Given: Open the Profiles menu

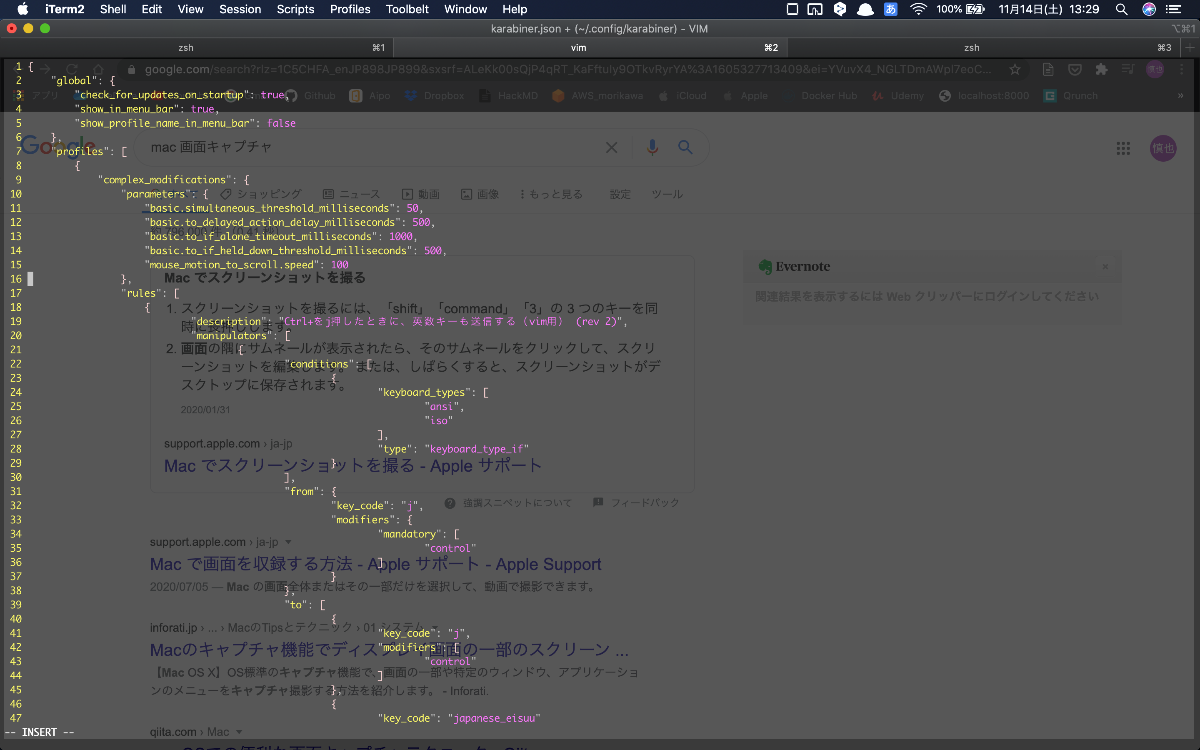Looking at the screenshot, I should tap(350, 9).
